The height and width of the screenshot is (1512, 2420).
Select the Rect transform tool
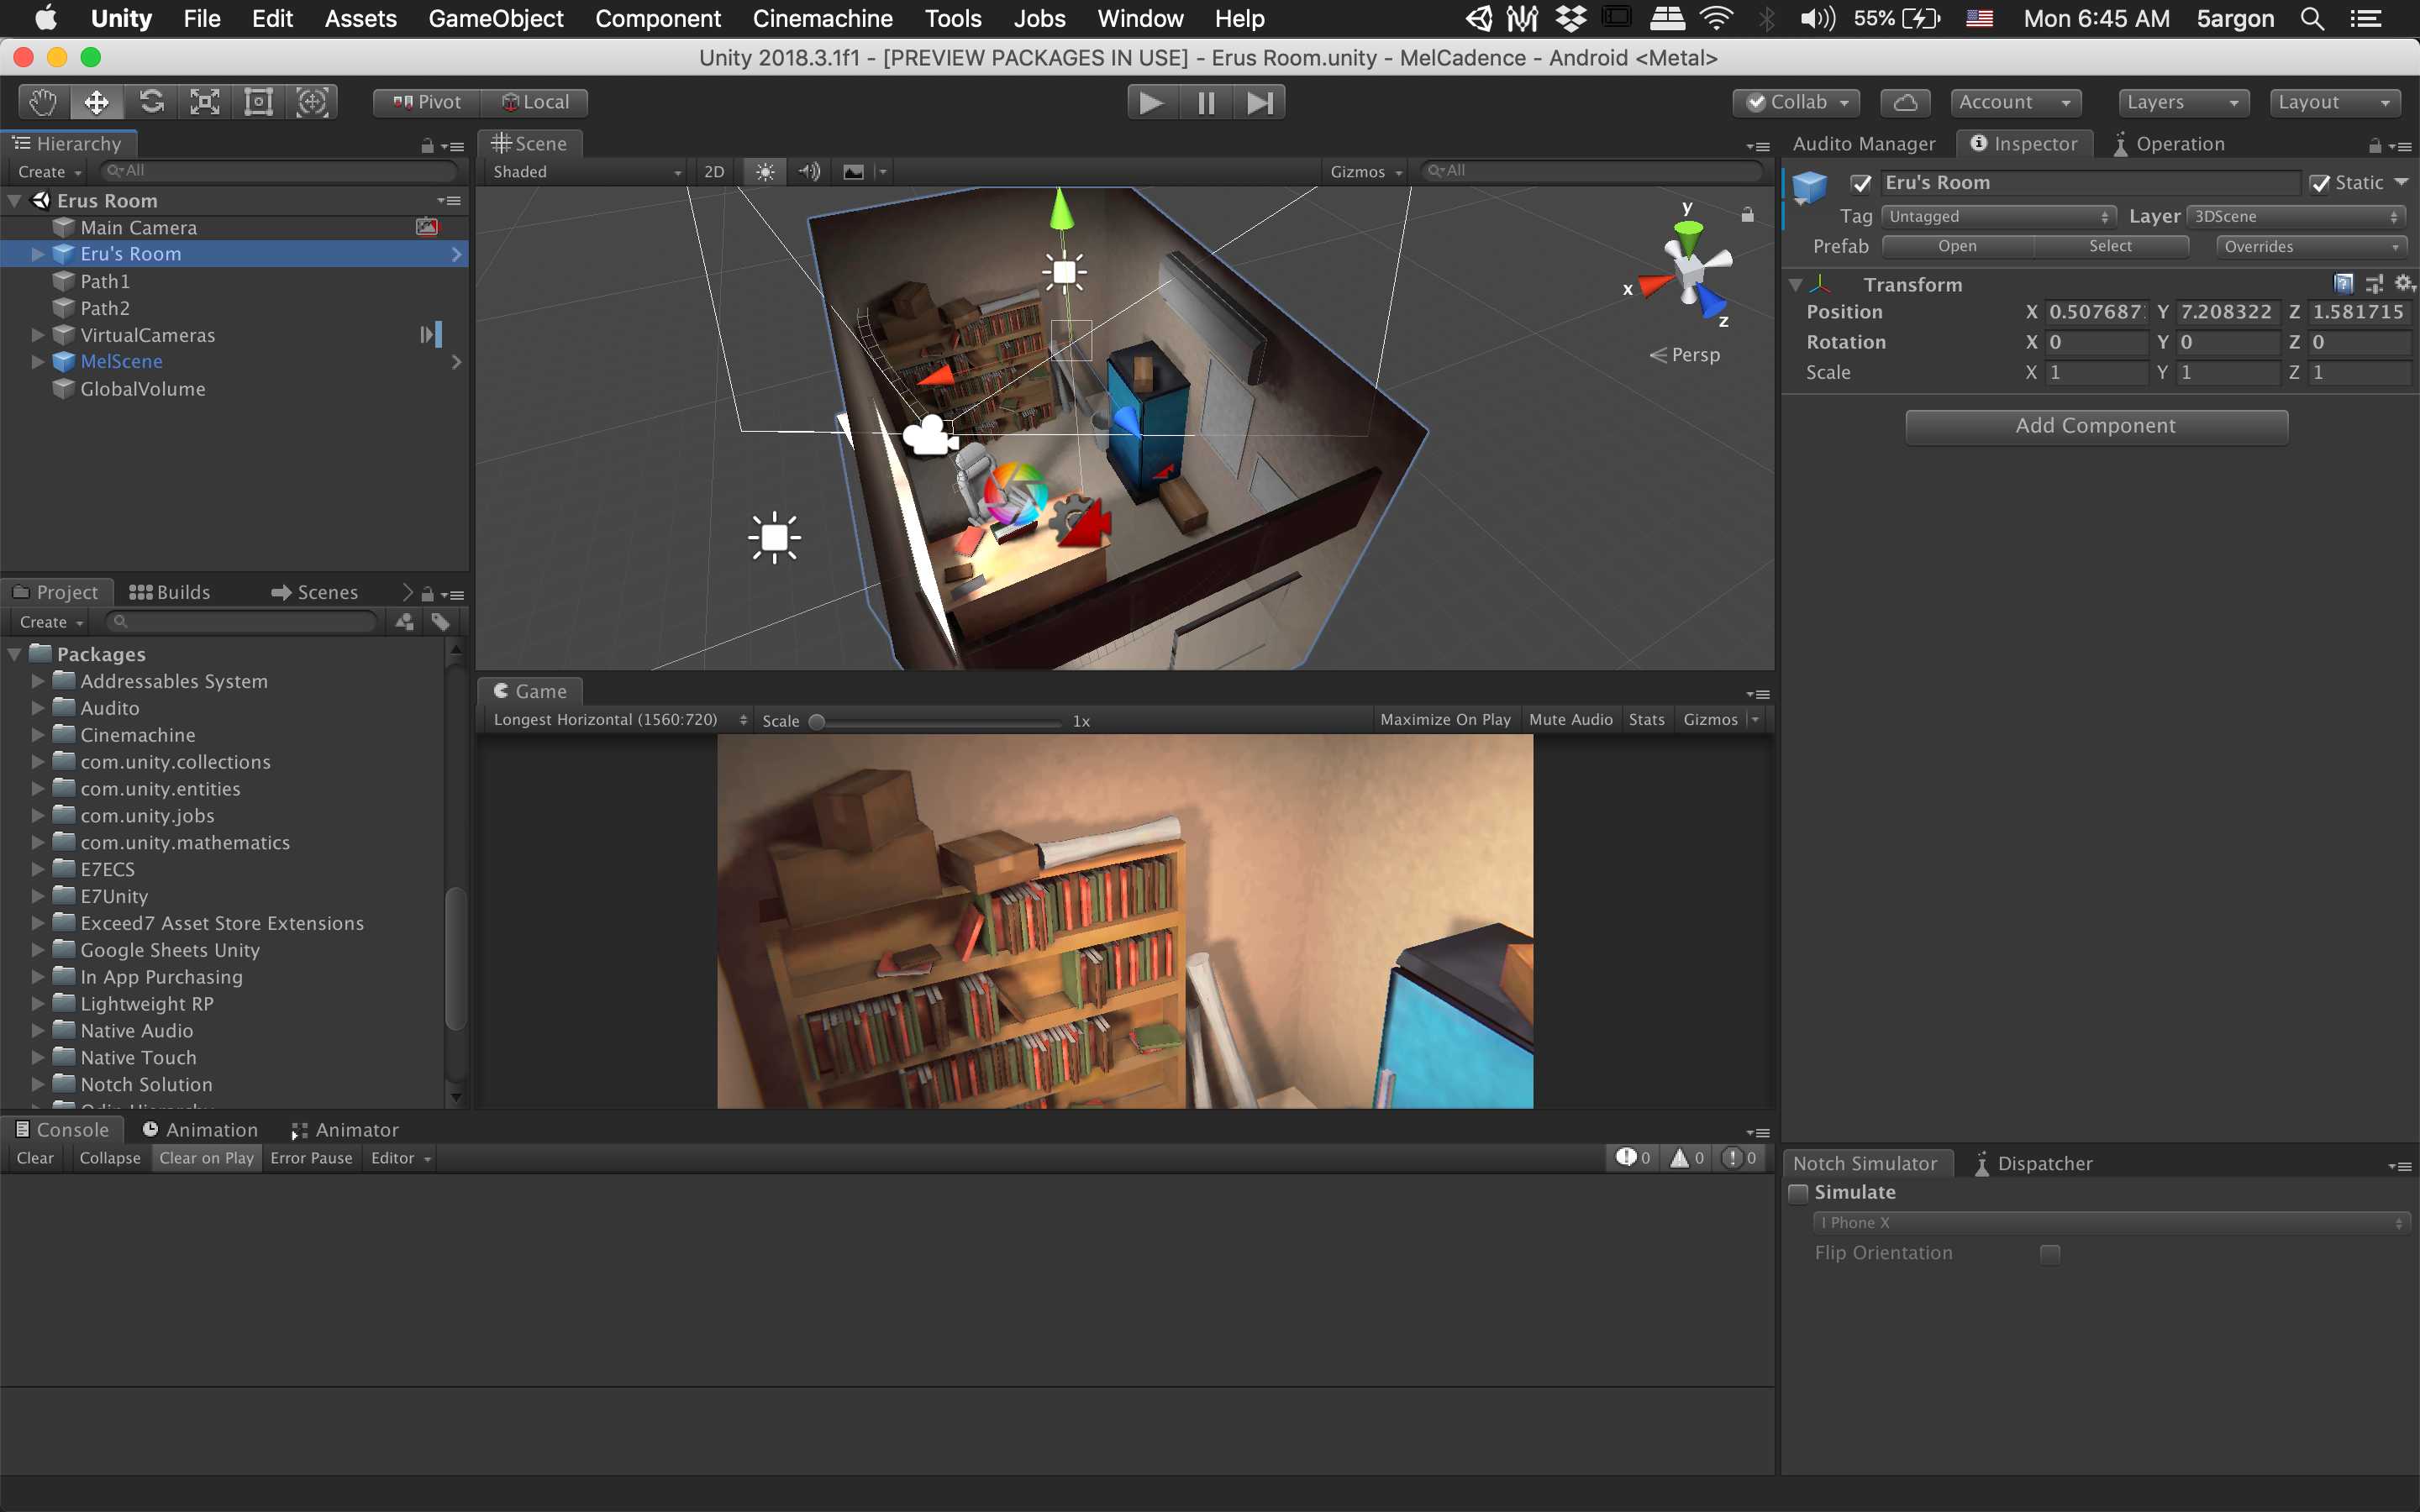click(x=259, y=102)
